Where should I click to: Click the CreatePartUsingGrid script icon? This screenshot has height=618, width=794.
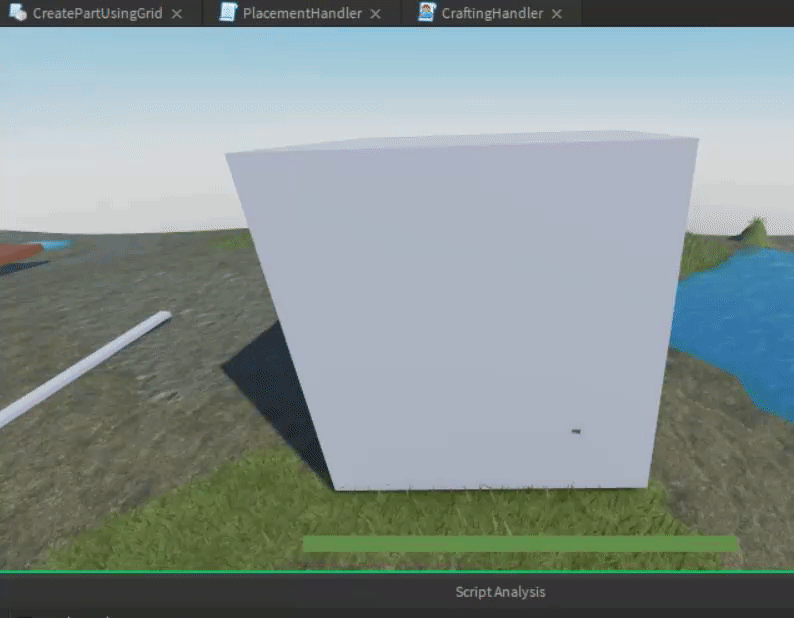click(x=18, y=12)
